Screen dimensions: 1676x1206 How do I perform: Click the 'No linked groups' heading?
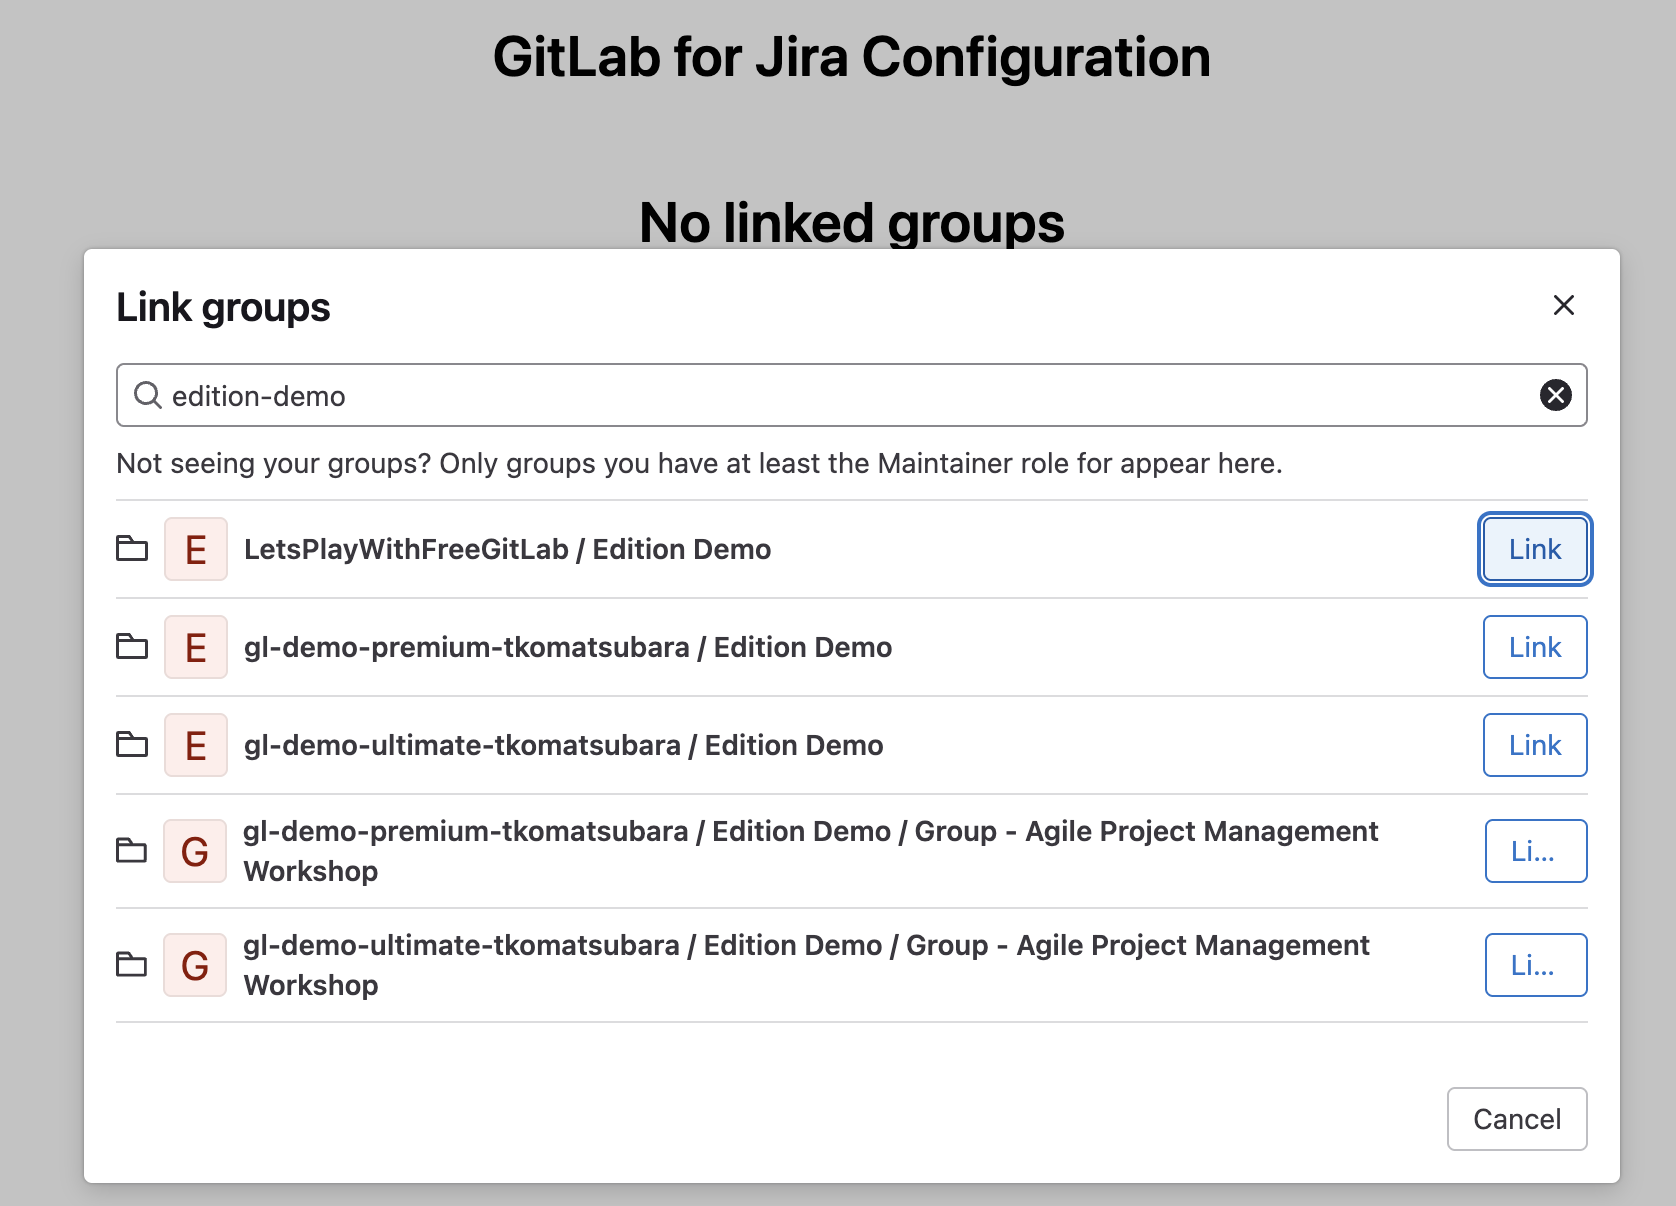point(852,222)
